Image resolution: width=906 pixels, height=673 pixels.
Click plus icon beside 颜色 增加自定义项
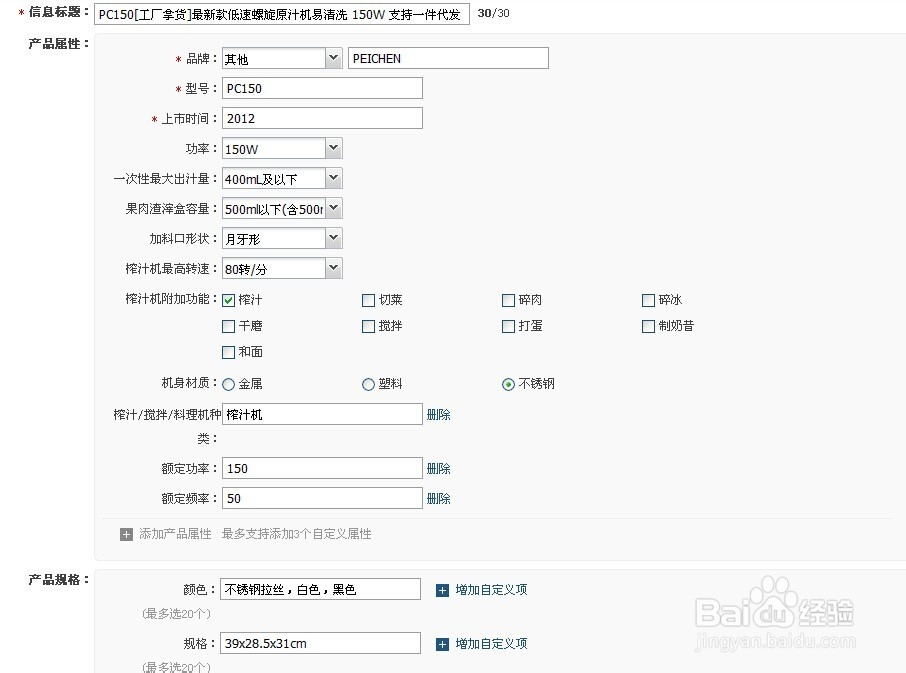pyautogui.click(x=442, y=590)
